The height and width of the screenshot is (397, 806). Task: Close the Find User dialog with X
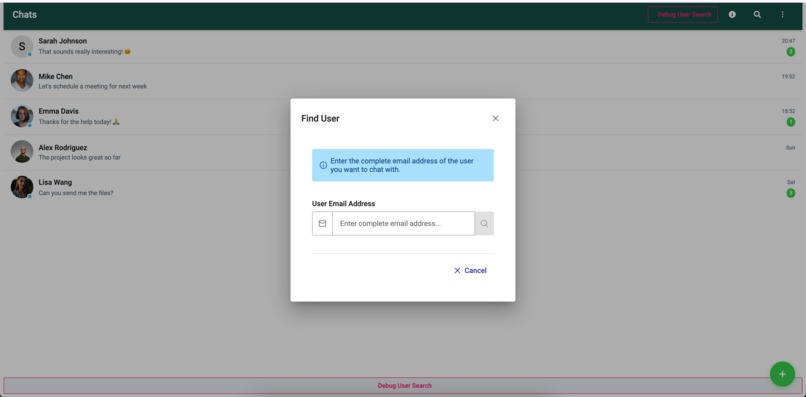point(496,118)
